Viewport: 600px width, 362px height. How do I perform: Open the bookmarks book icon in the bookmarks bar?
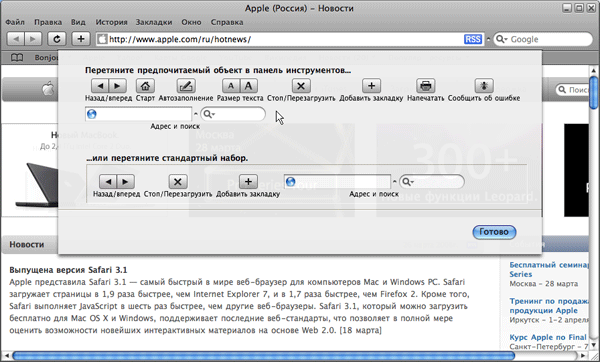(x=16, y=58)
